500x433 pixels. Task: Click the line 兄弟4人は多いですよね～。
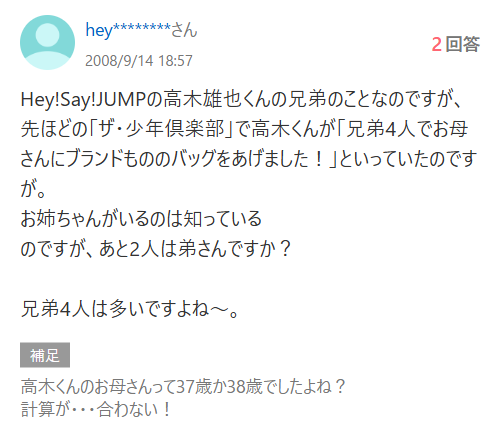click(x=130, y=309)
